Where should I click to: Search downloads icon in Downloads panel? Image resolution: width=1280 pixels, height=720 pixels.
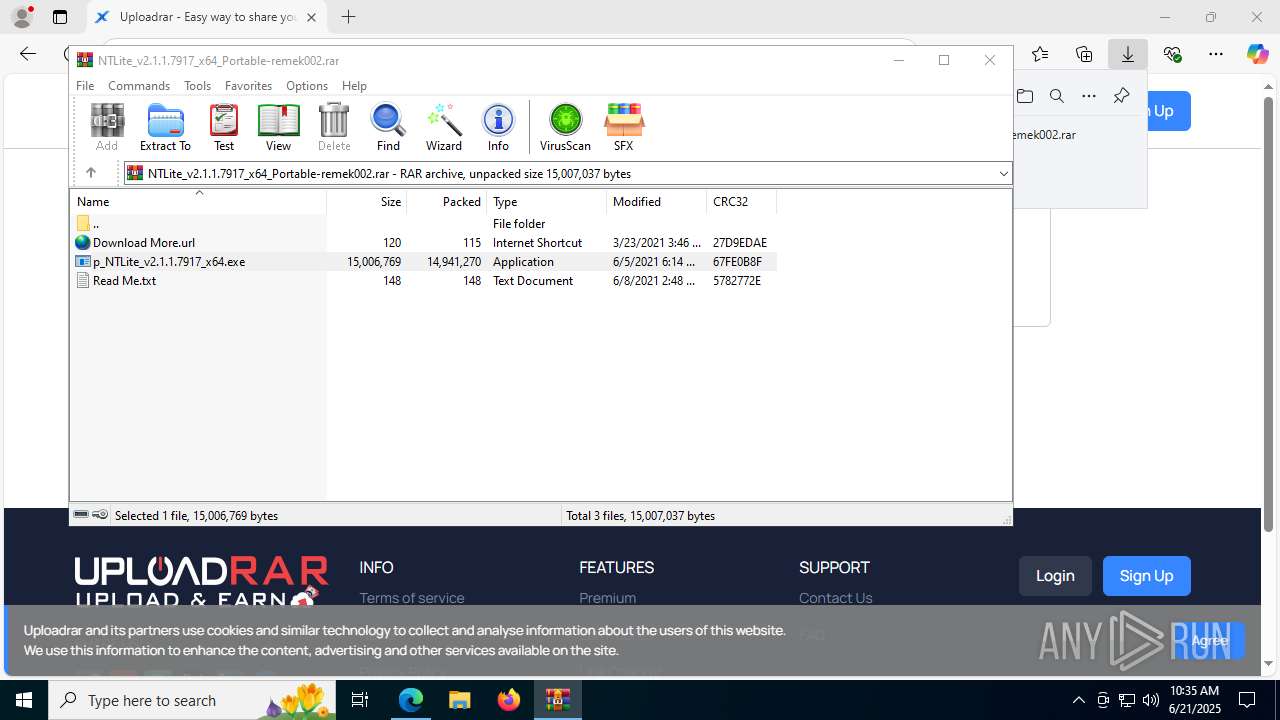1057,96
